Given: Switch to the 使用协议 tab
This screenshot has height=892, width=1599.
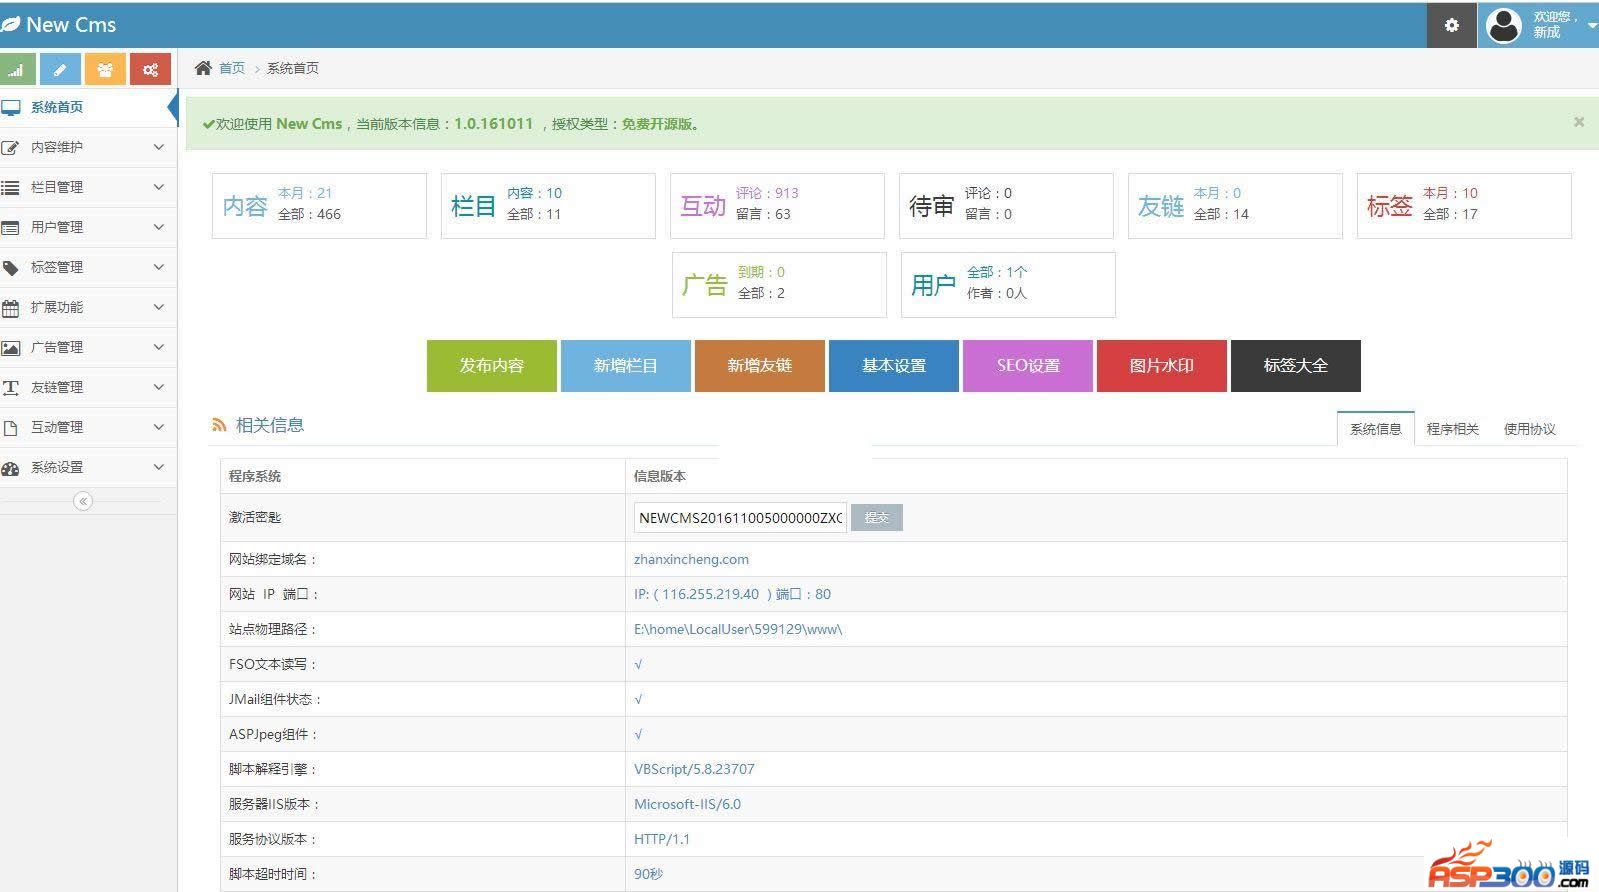Looking at the screenshot, I should point(1529,429).
